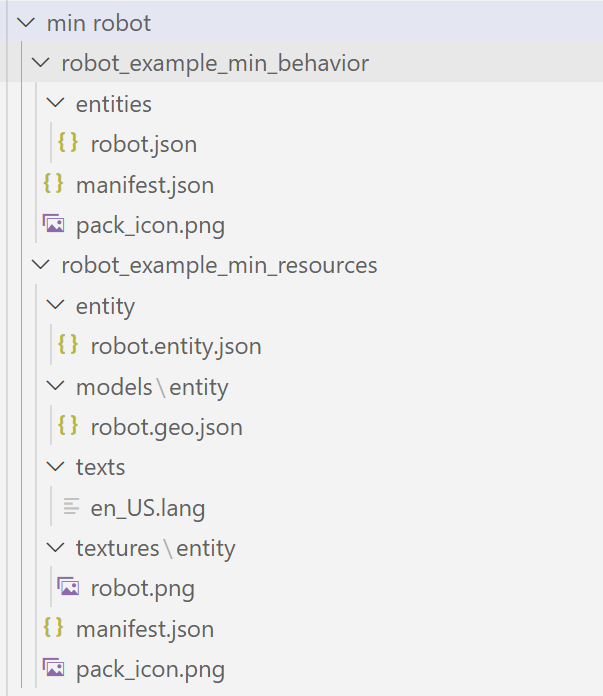Screen dimensions: 603x696
Task: Select the entity folder in resources
Action: (x=105, y=306)
